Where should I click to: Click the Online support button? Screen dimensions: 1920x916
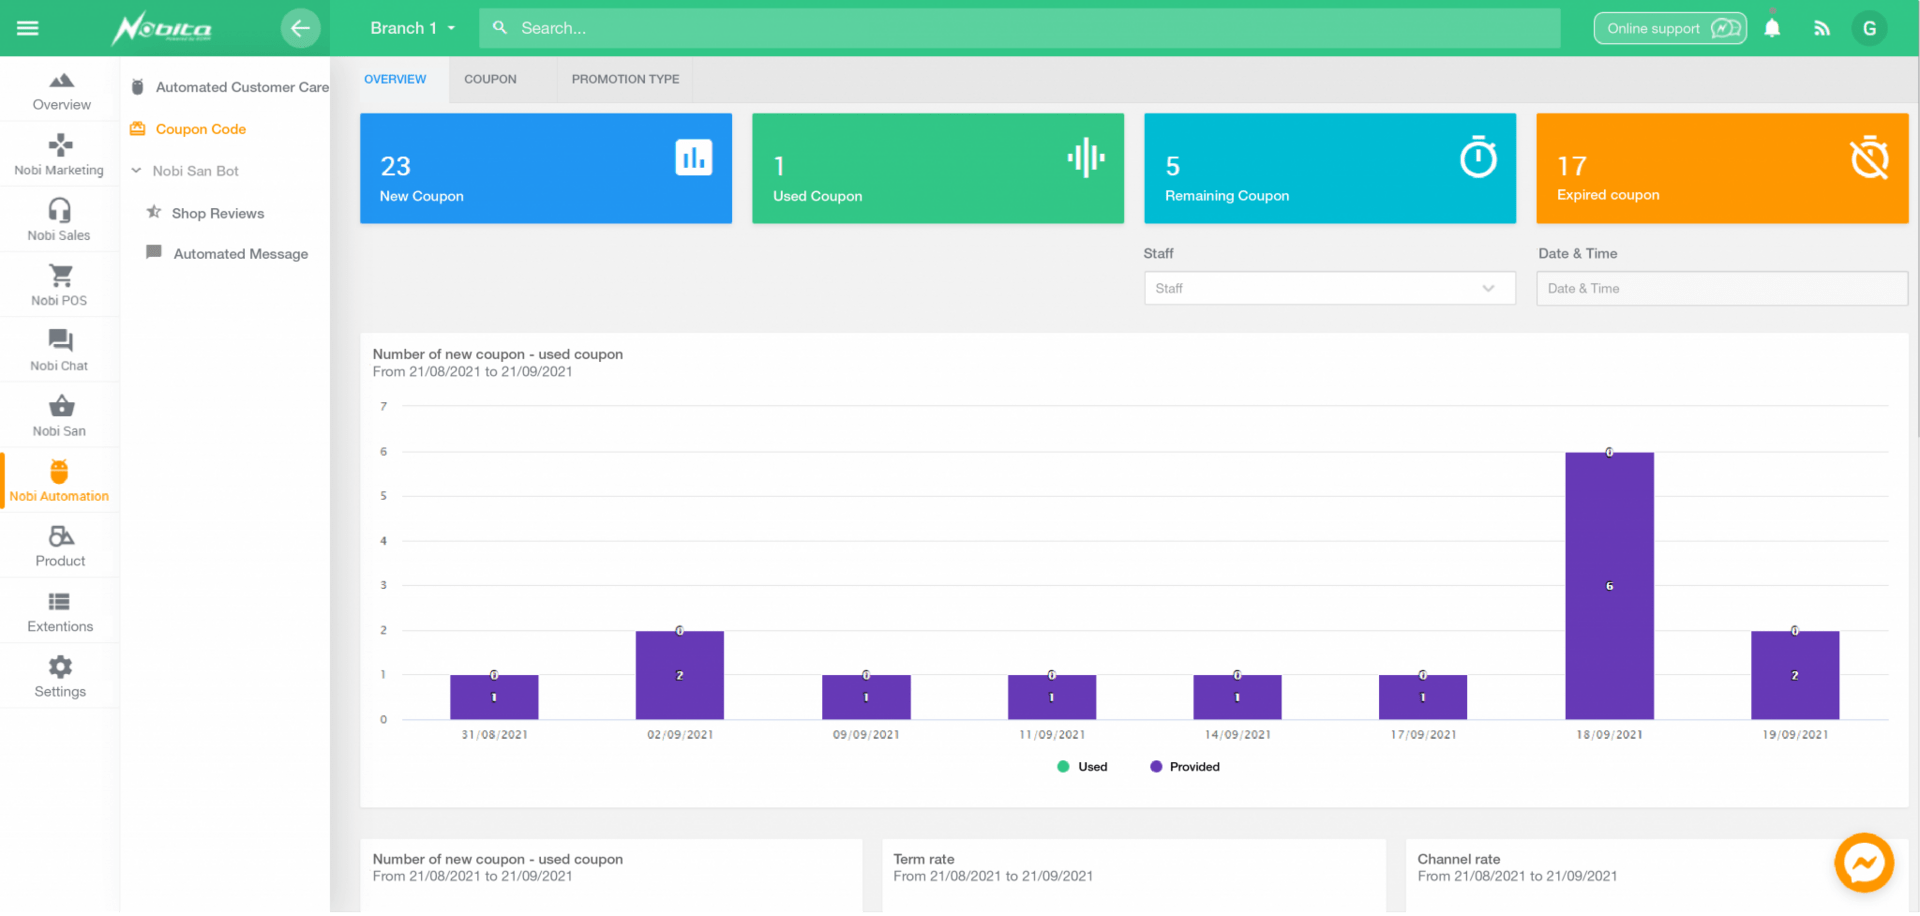click(1669, 28)
